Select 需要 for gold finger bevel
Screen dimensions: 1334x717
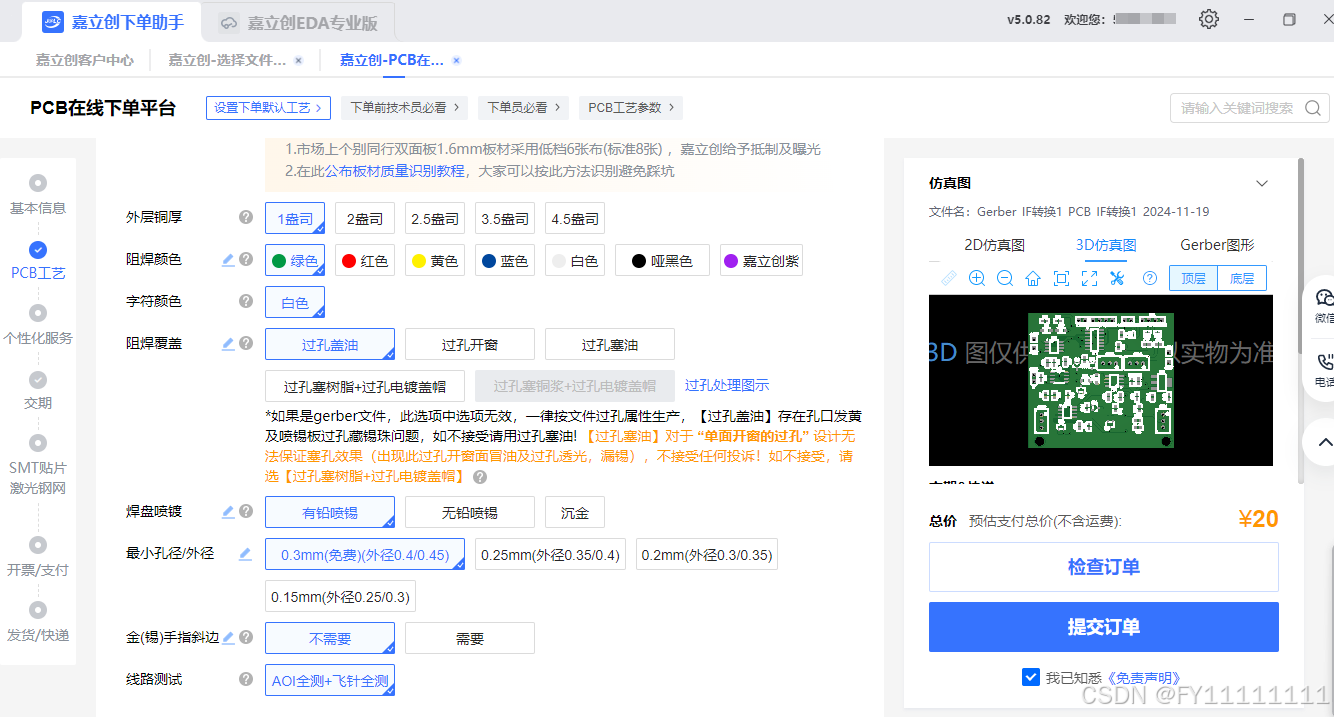point(470,639)
